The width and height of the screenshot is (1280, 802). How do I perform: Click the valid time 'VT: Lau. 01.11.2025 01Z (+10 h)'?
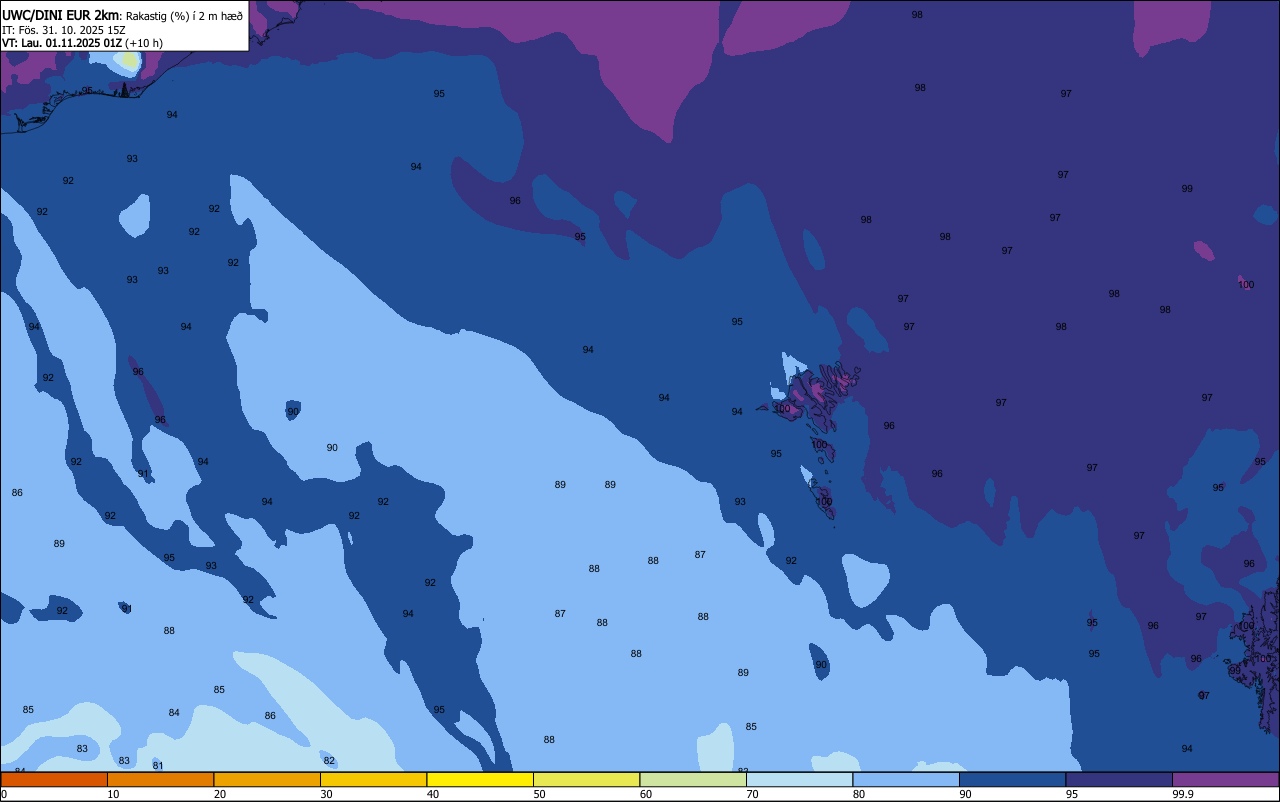pos(82,43)
